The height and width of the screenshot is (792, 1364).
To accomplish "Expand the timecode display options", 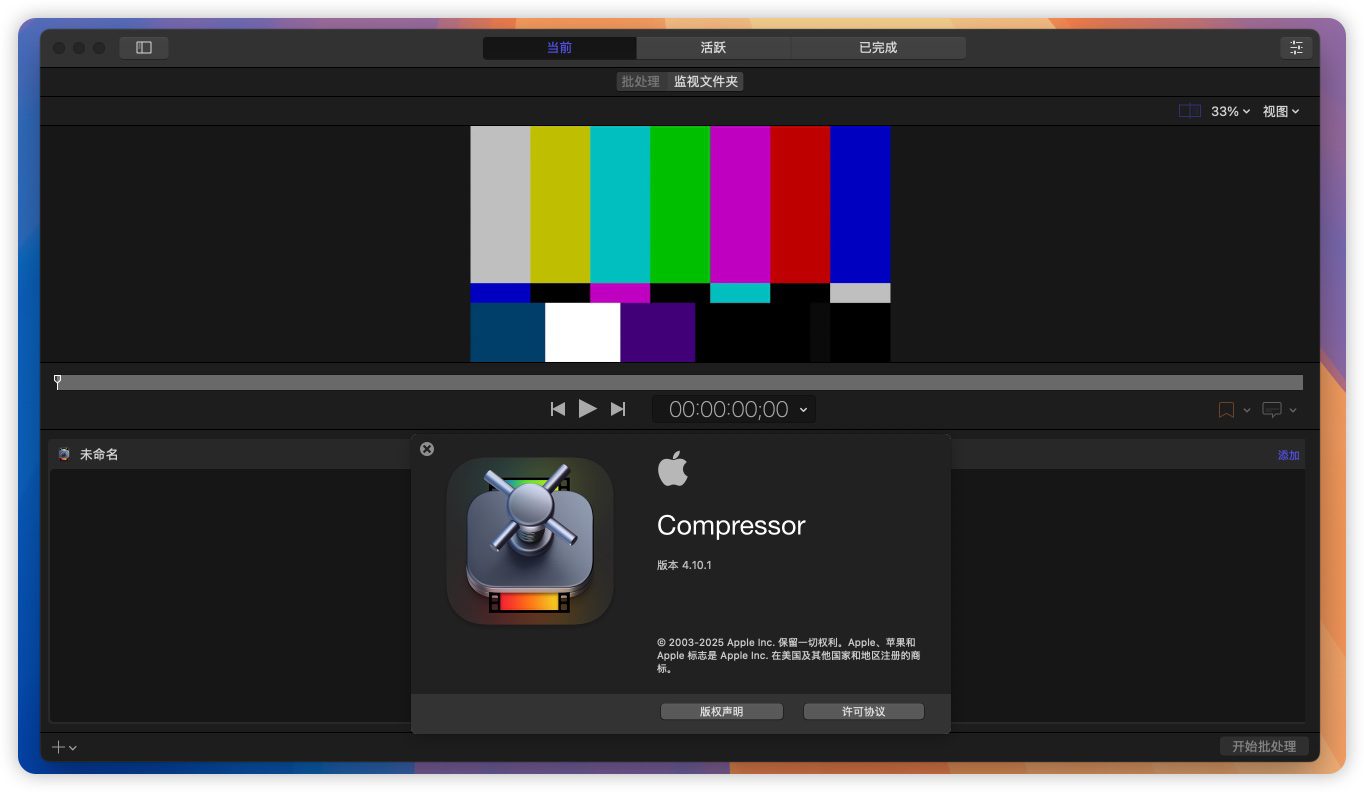I will point(803,410).
